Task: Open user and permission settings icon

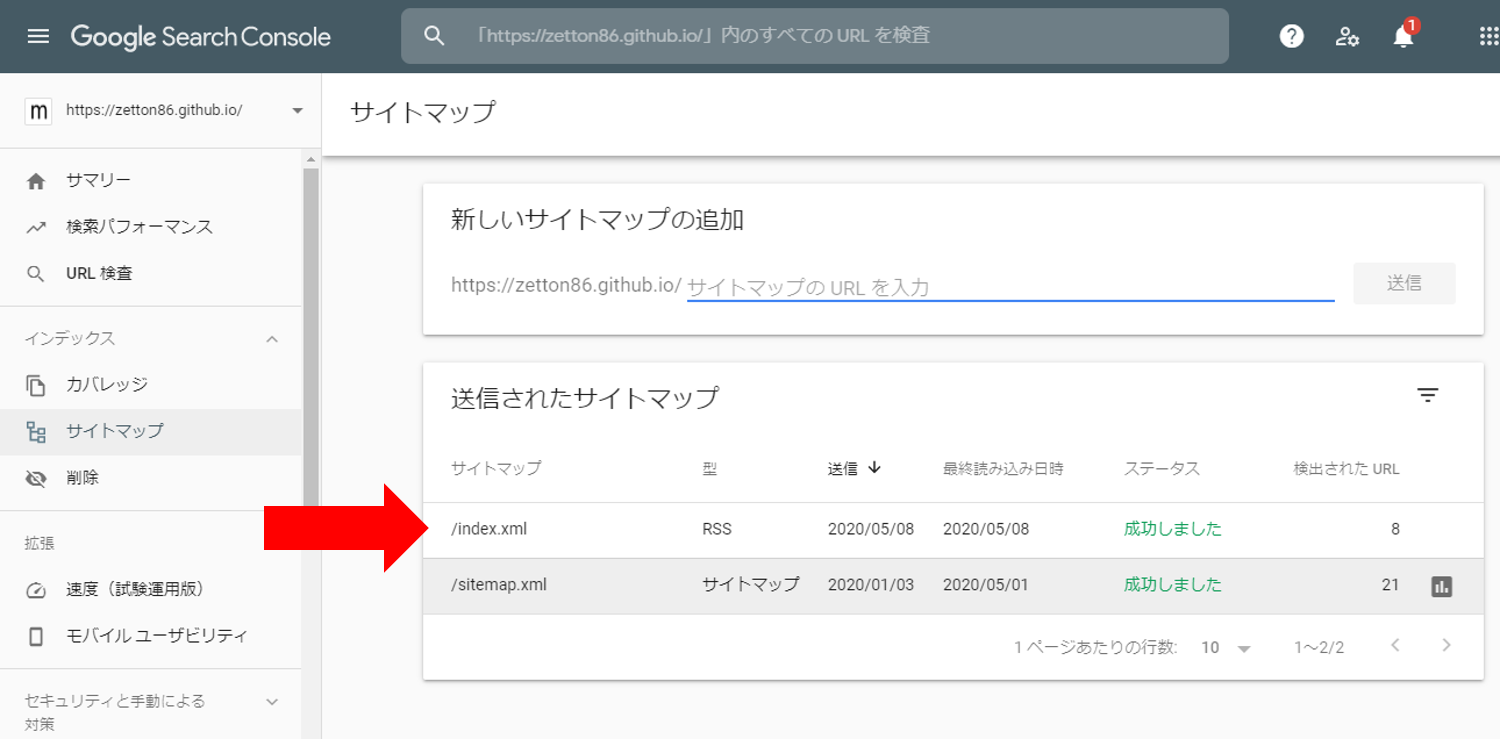Action: coord(1347,37)
